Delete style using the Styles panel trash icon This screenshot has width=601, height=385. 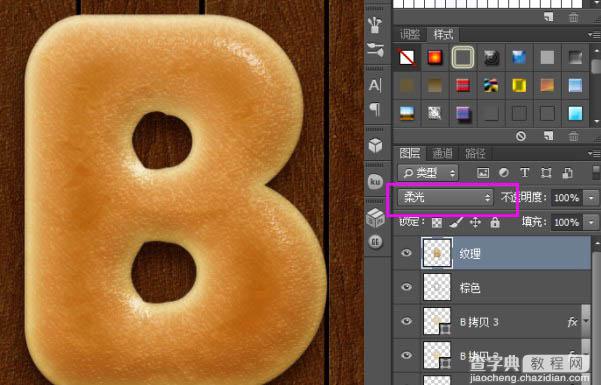(573, 136)
